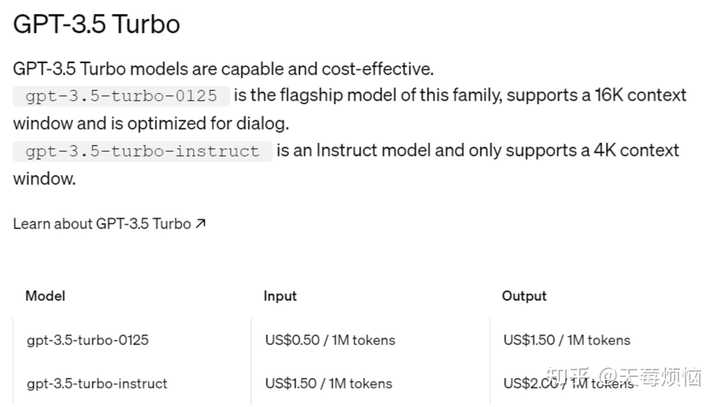Click the Output column header
Viewport: 720px width, 407px height.
[524, 296]
